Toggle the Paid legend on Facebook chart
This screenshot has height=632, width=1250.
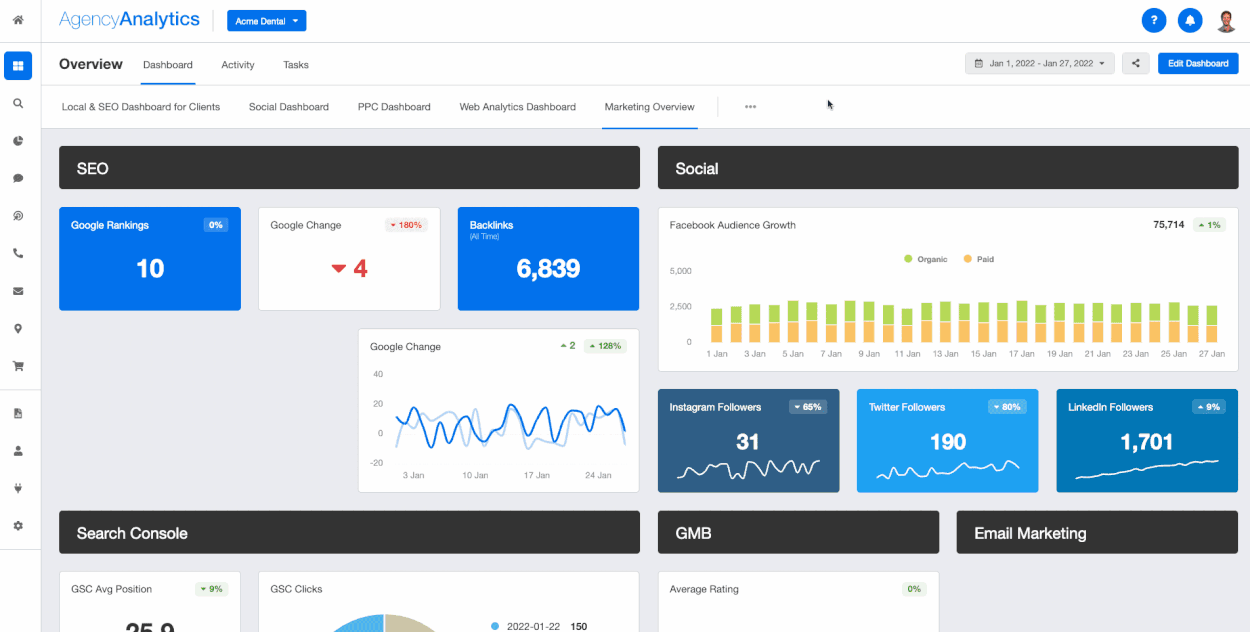coord(977,259)
